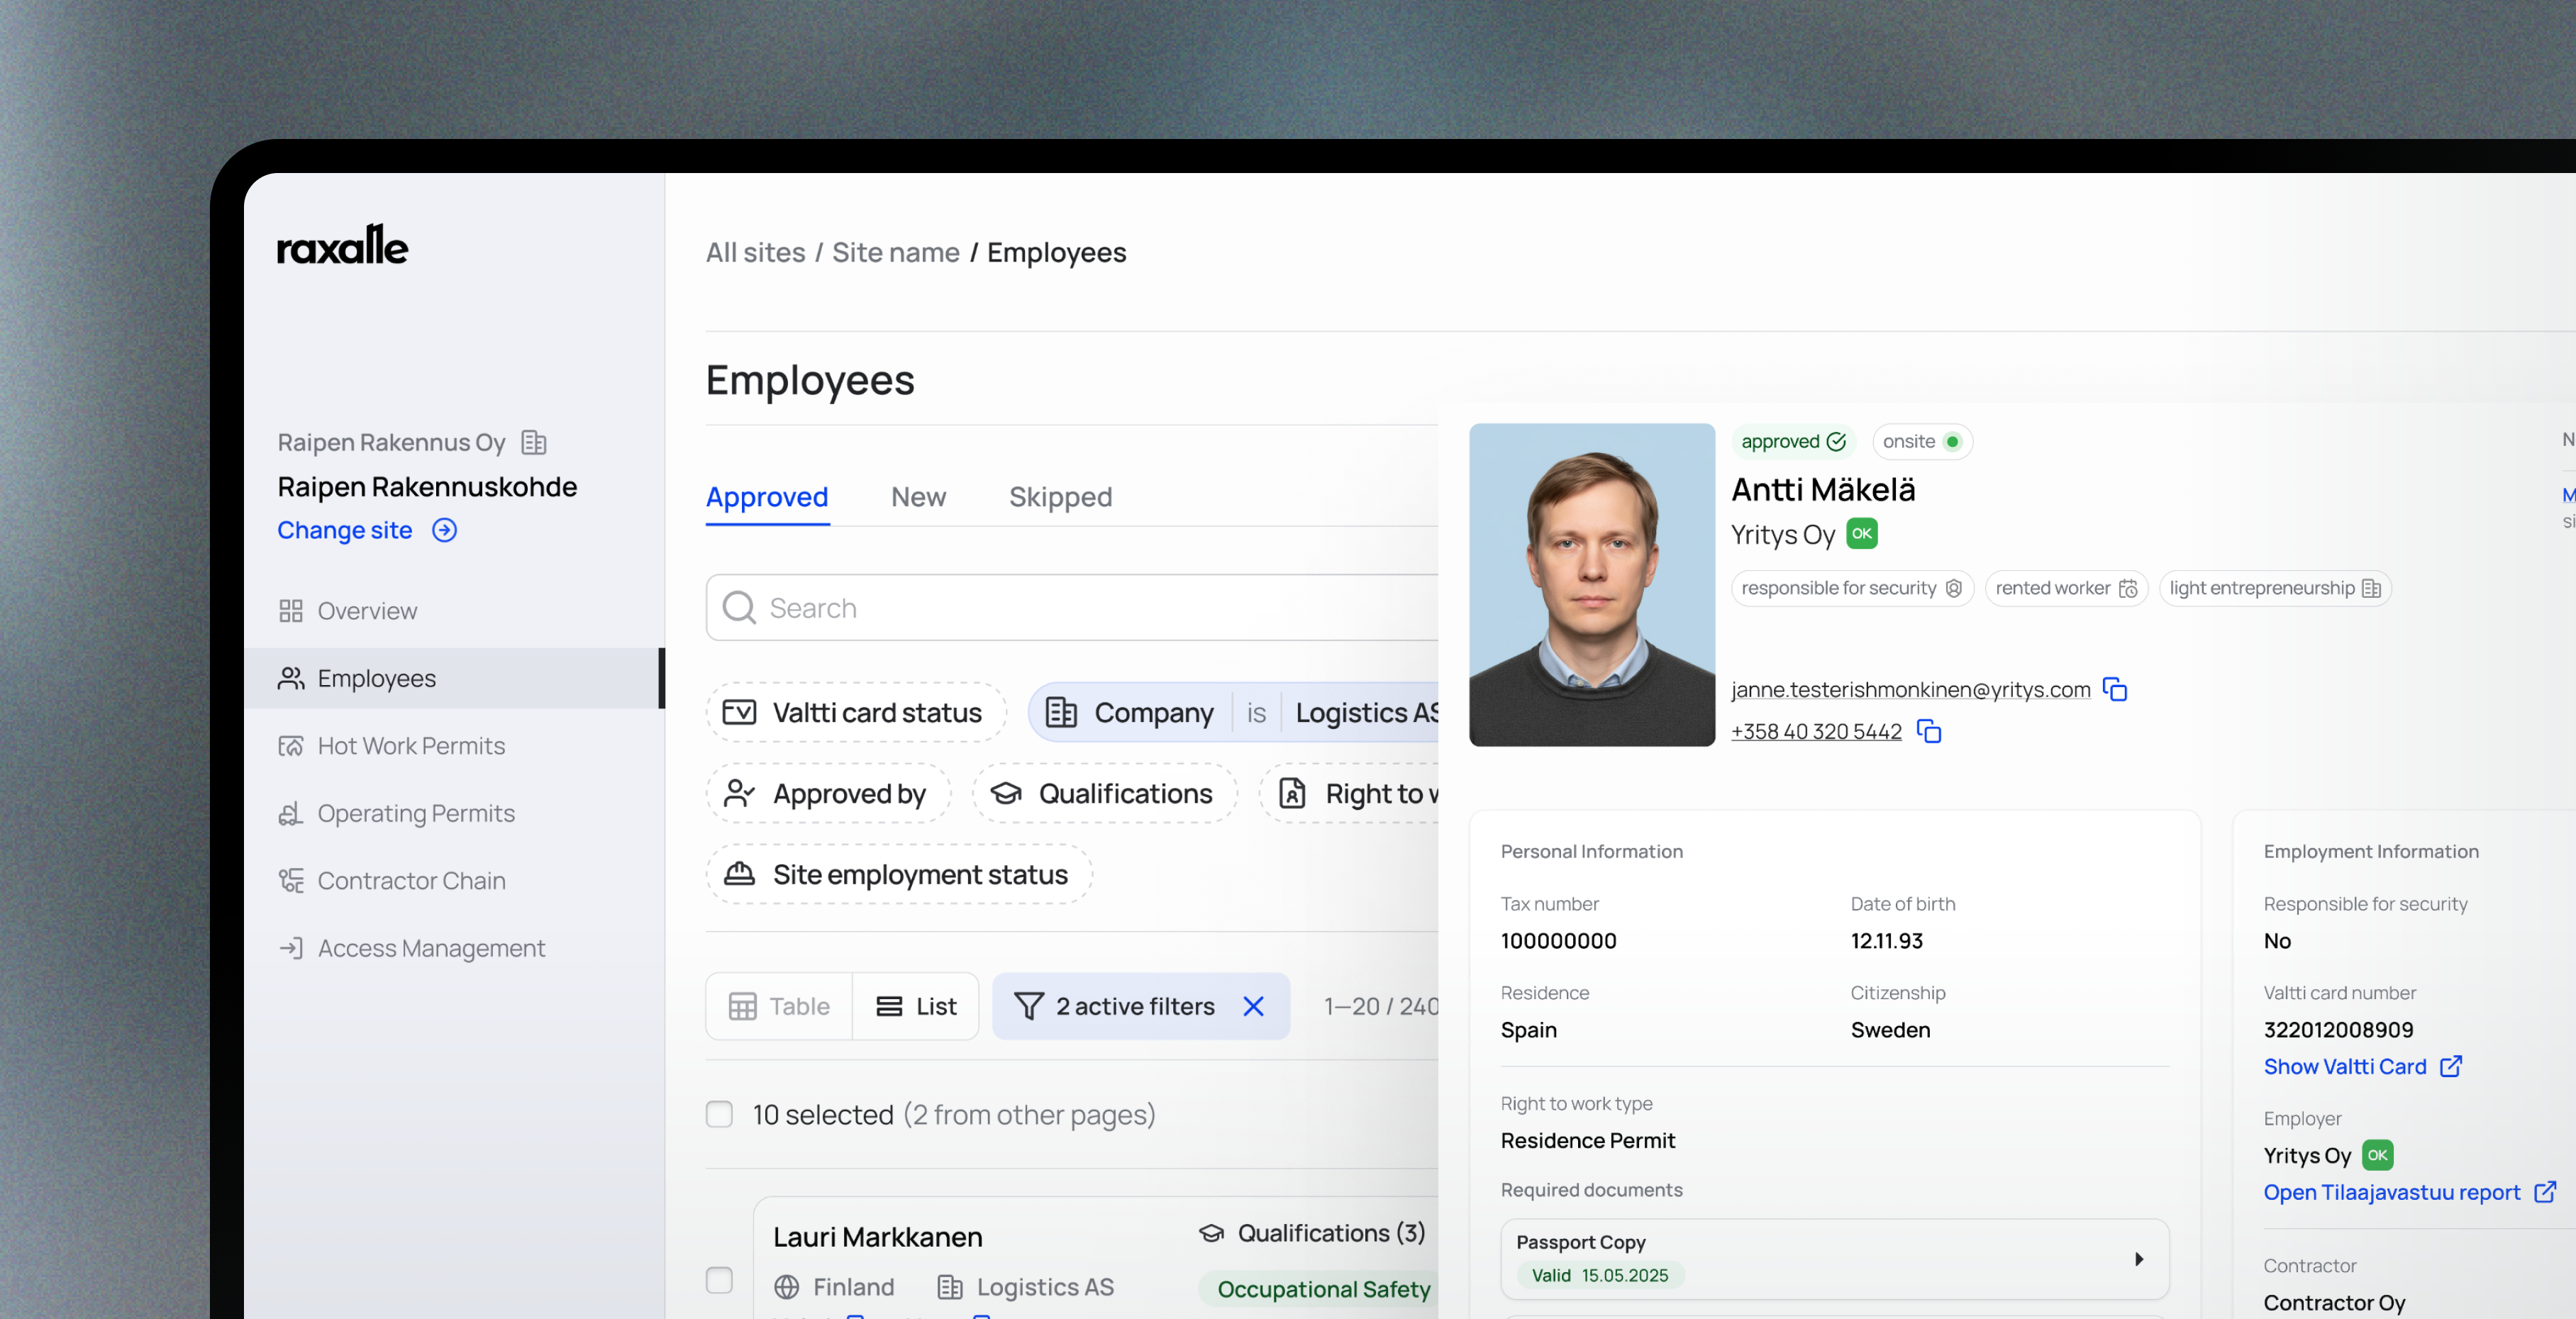Expand the Passport Copy document row
This screenshot has width=2576, height=1319.
coord(1835,1258)
